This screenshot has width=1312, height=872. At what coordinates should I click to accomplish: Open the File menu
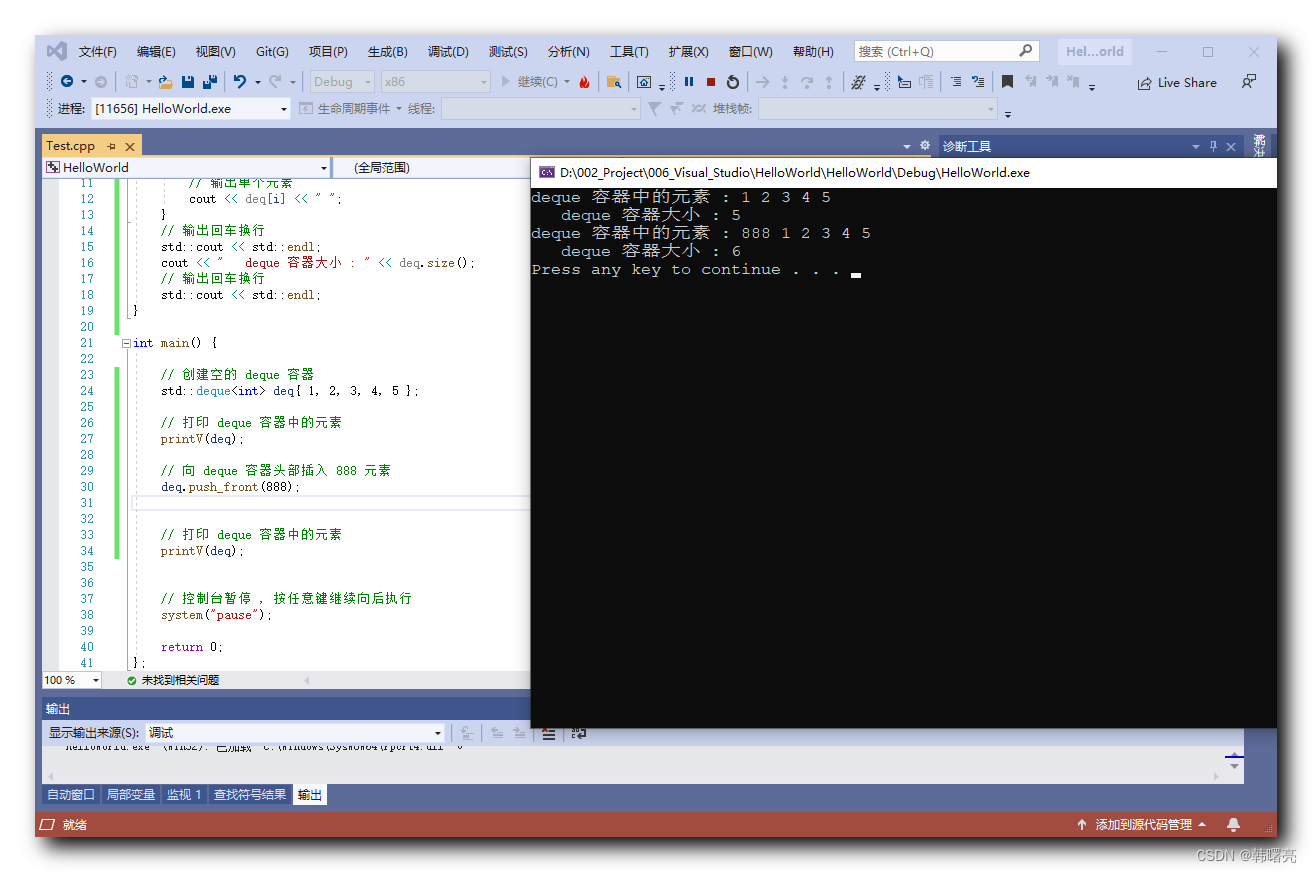point(98,52)
